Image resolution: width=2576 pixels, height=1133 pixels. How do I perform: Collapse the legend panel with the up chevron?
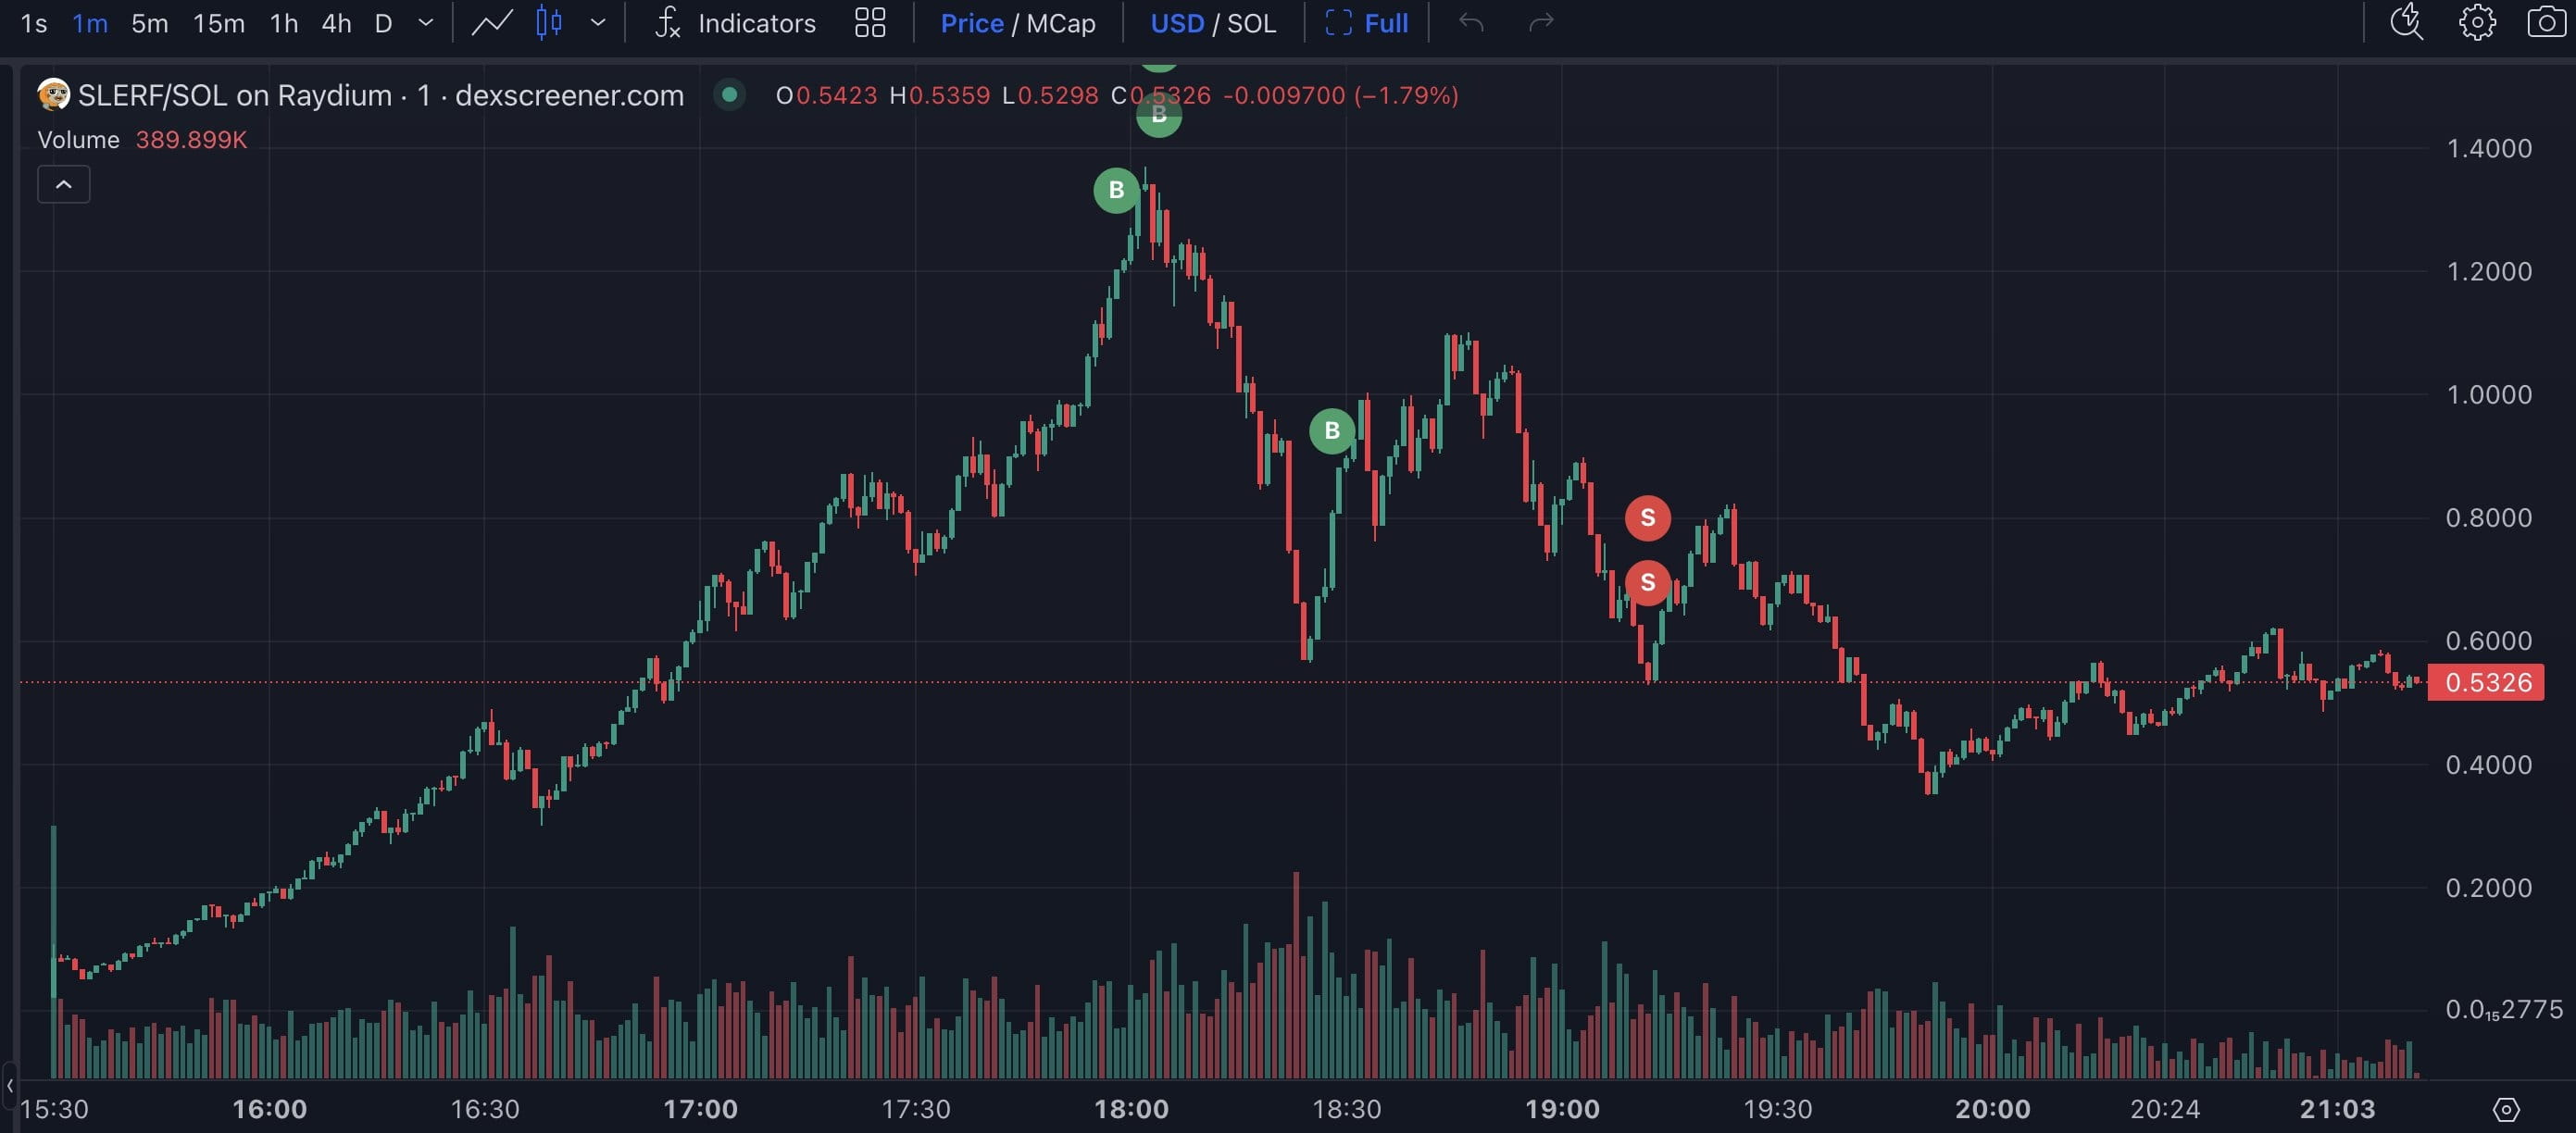63,184
